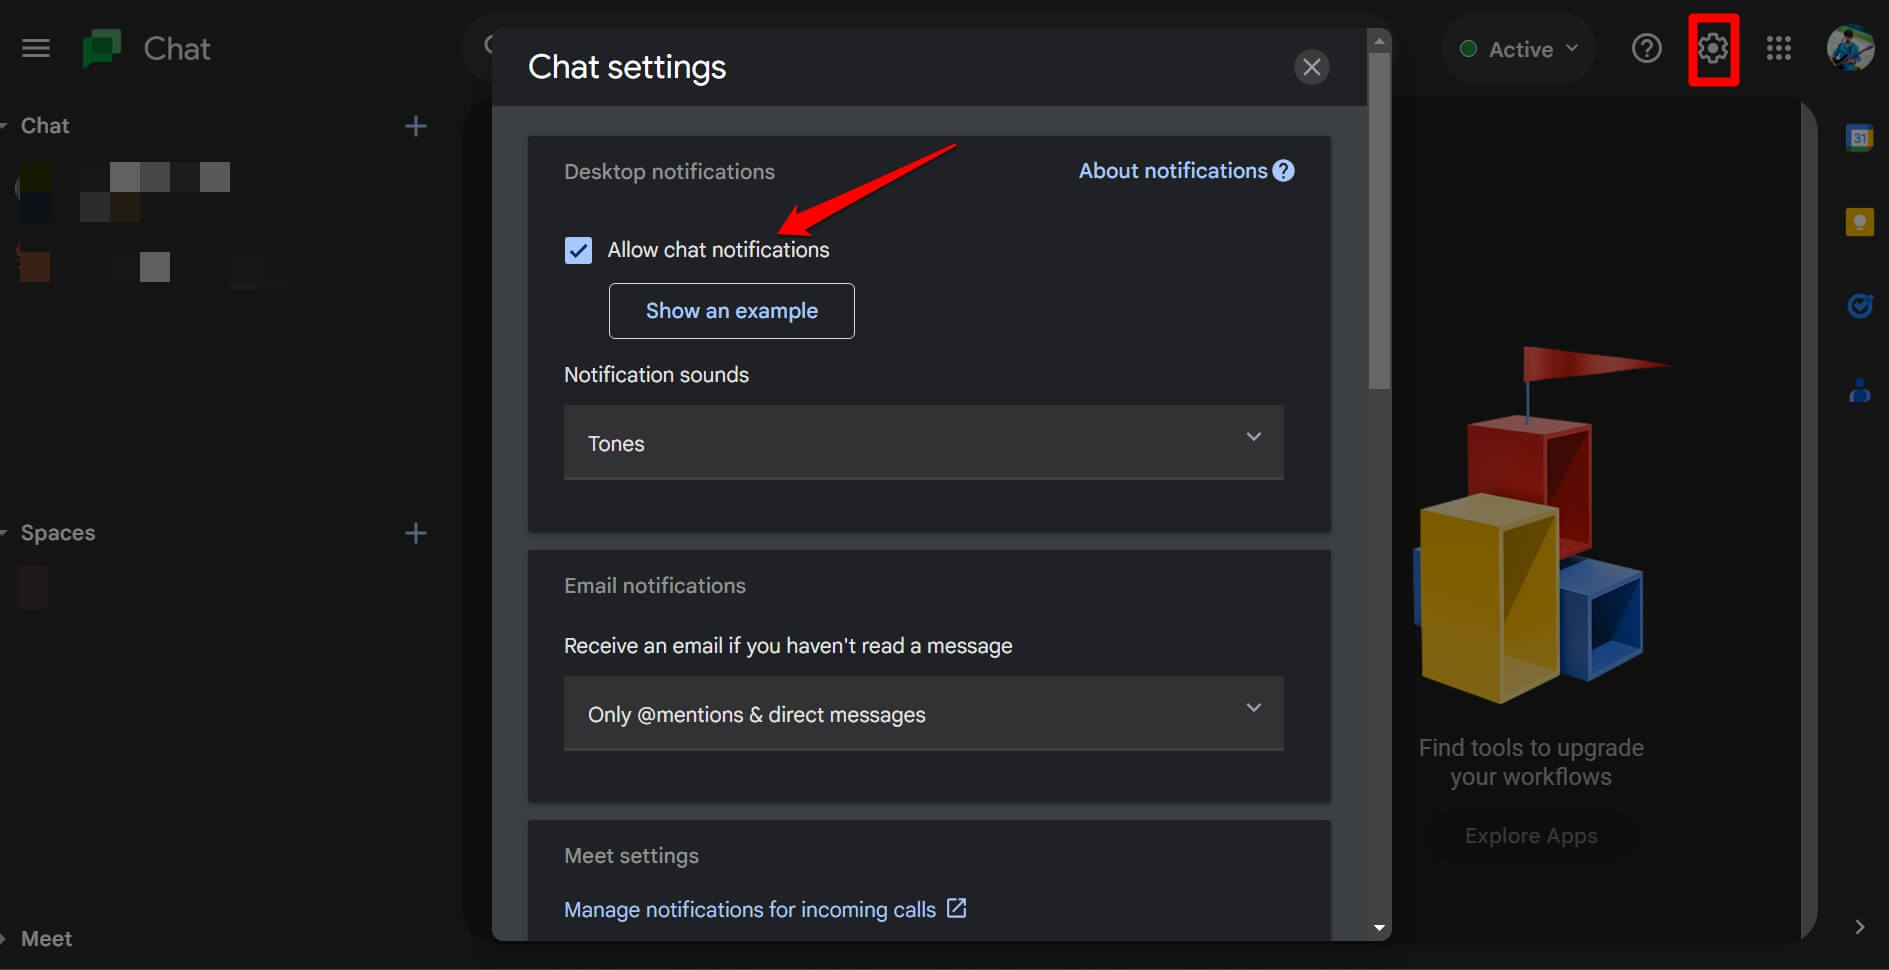Click the scrollbar down arrow in settings
Image resolution: width=1889 pixels, height=970 pixels.
coord(1380,929)
